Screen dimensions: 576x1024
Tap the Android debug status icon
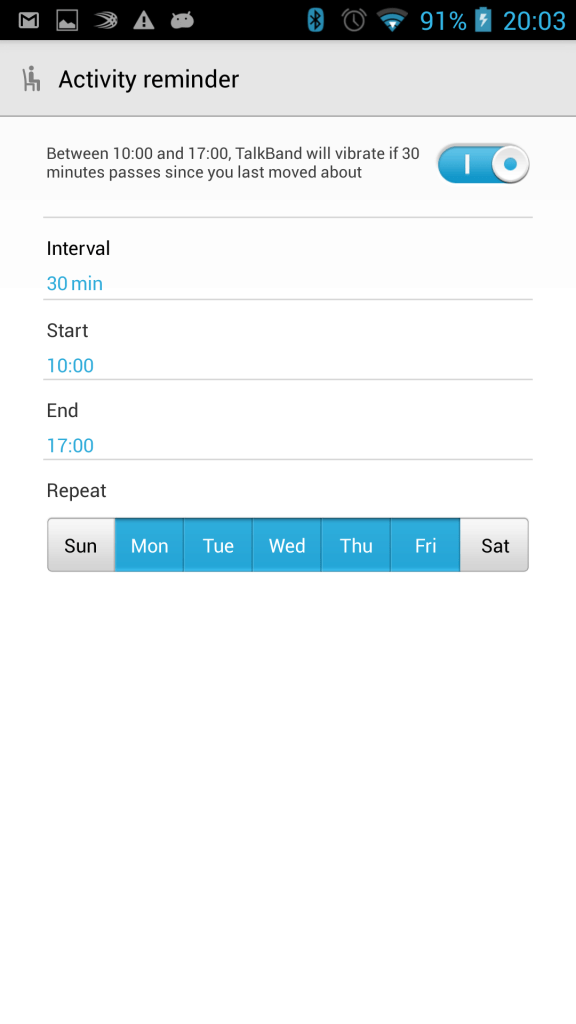pos(182,20)
